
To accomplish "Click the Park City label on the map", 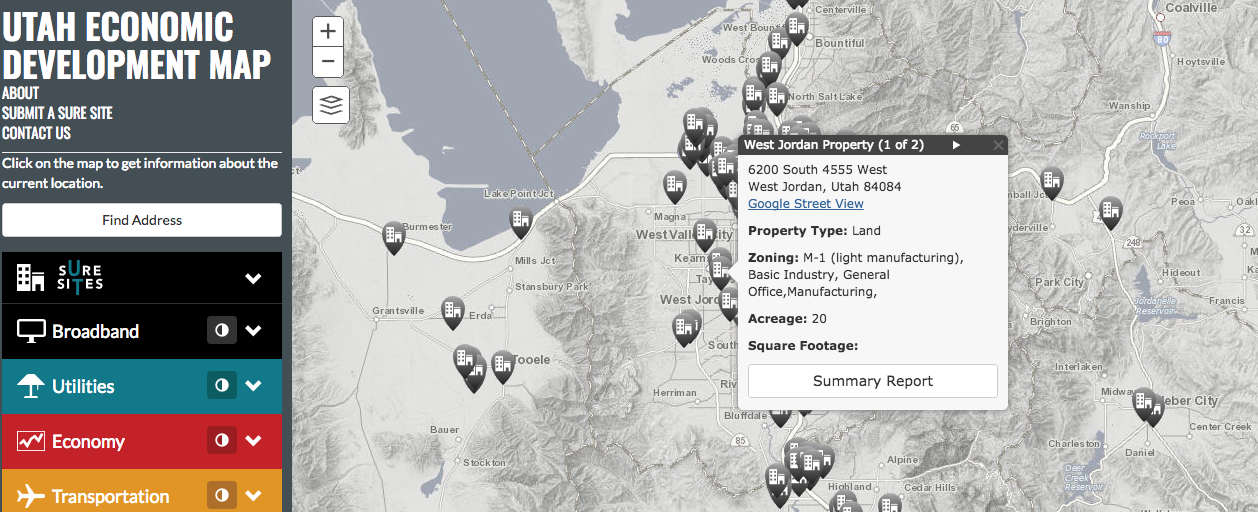I will (1060, 282).
